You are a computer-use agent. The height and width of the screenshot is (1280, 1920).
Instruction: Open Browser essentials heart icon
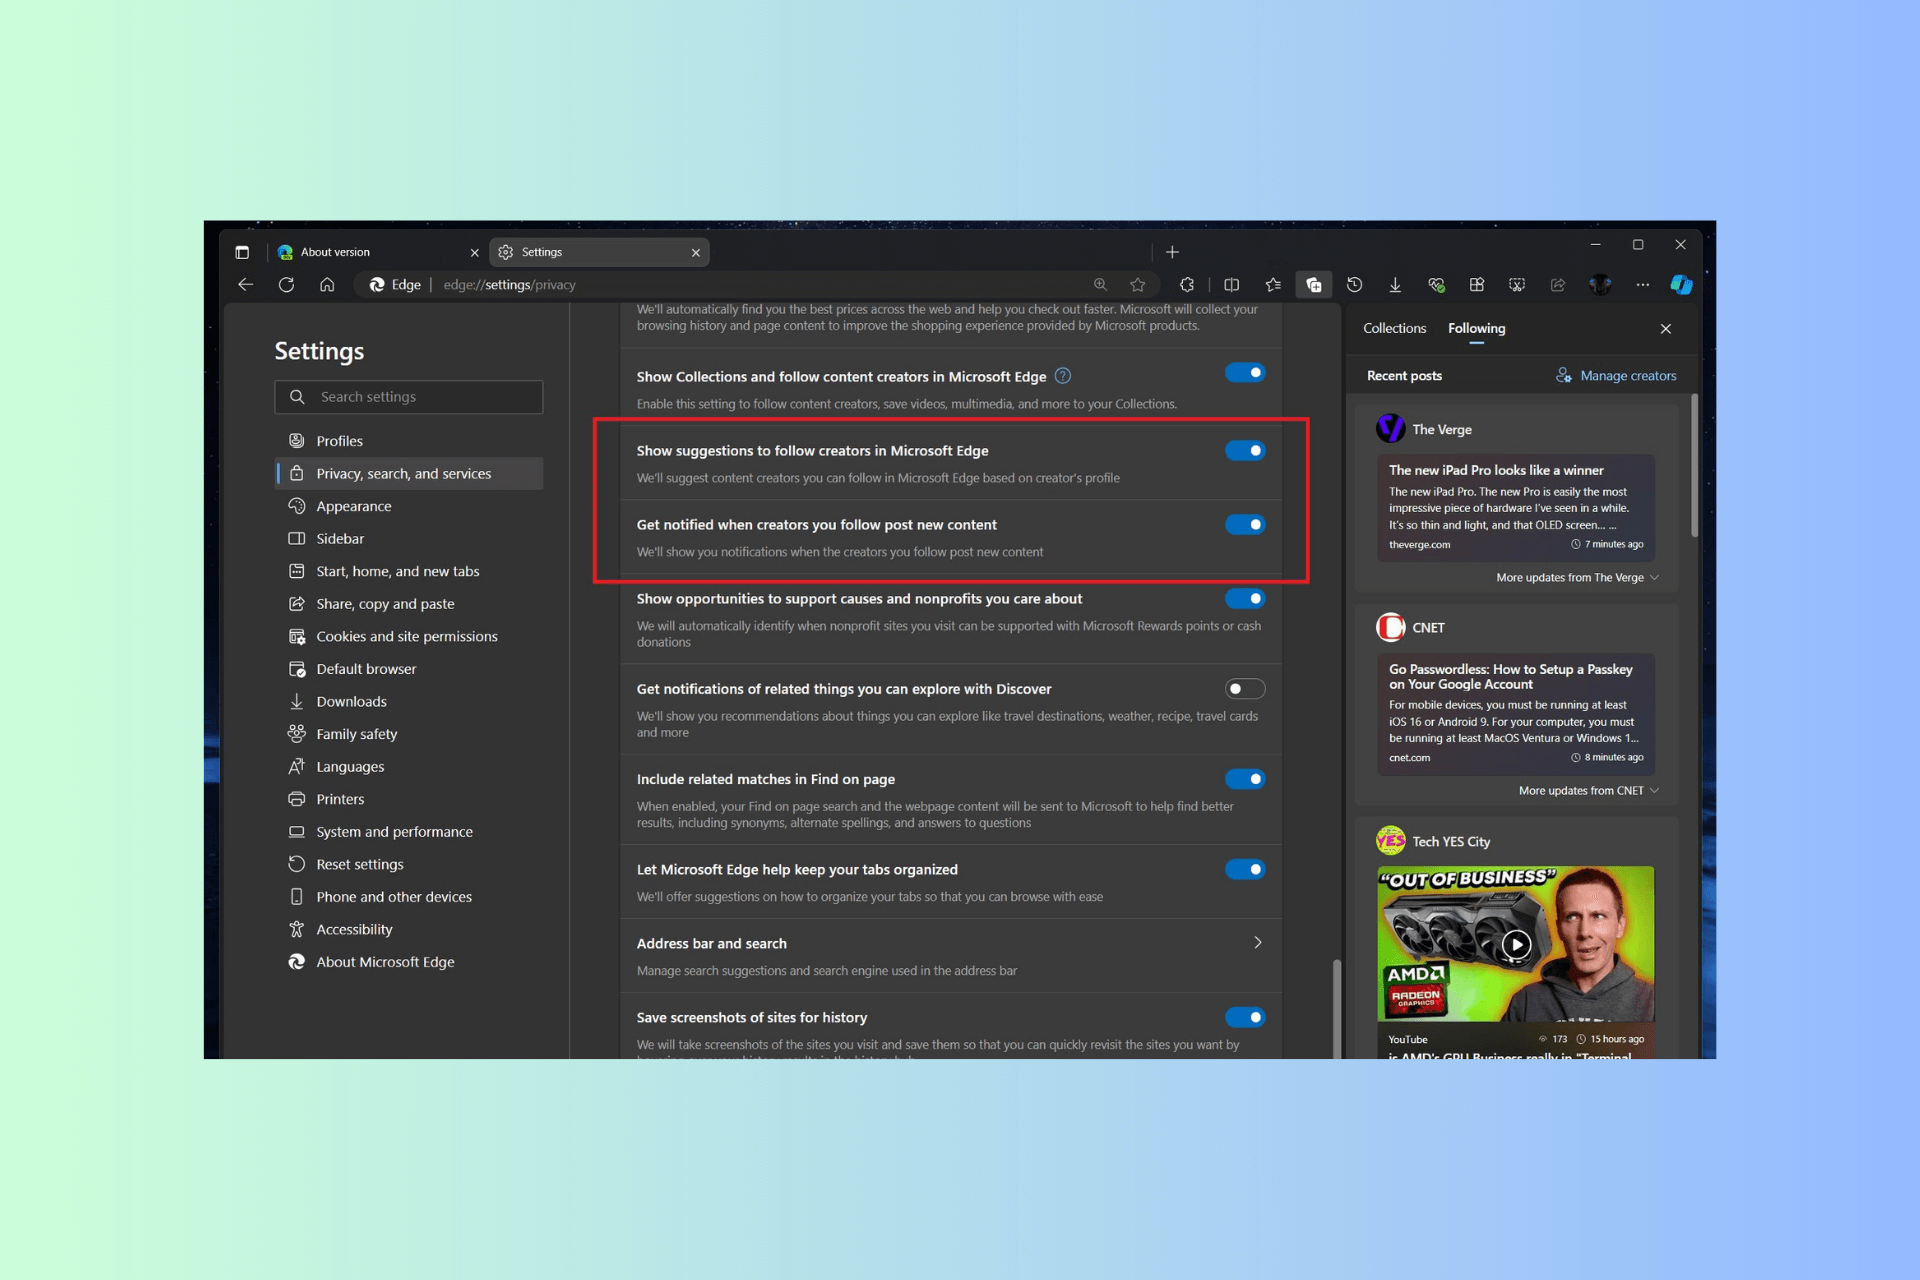pyautogui.click(x=1436, y=285)
